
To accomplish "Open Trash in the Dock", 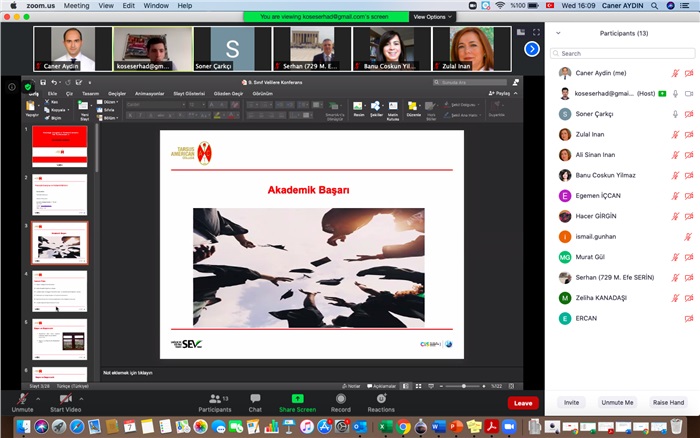I will tap(677, 427).
